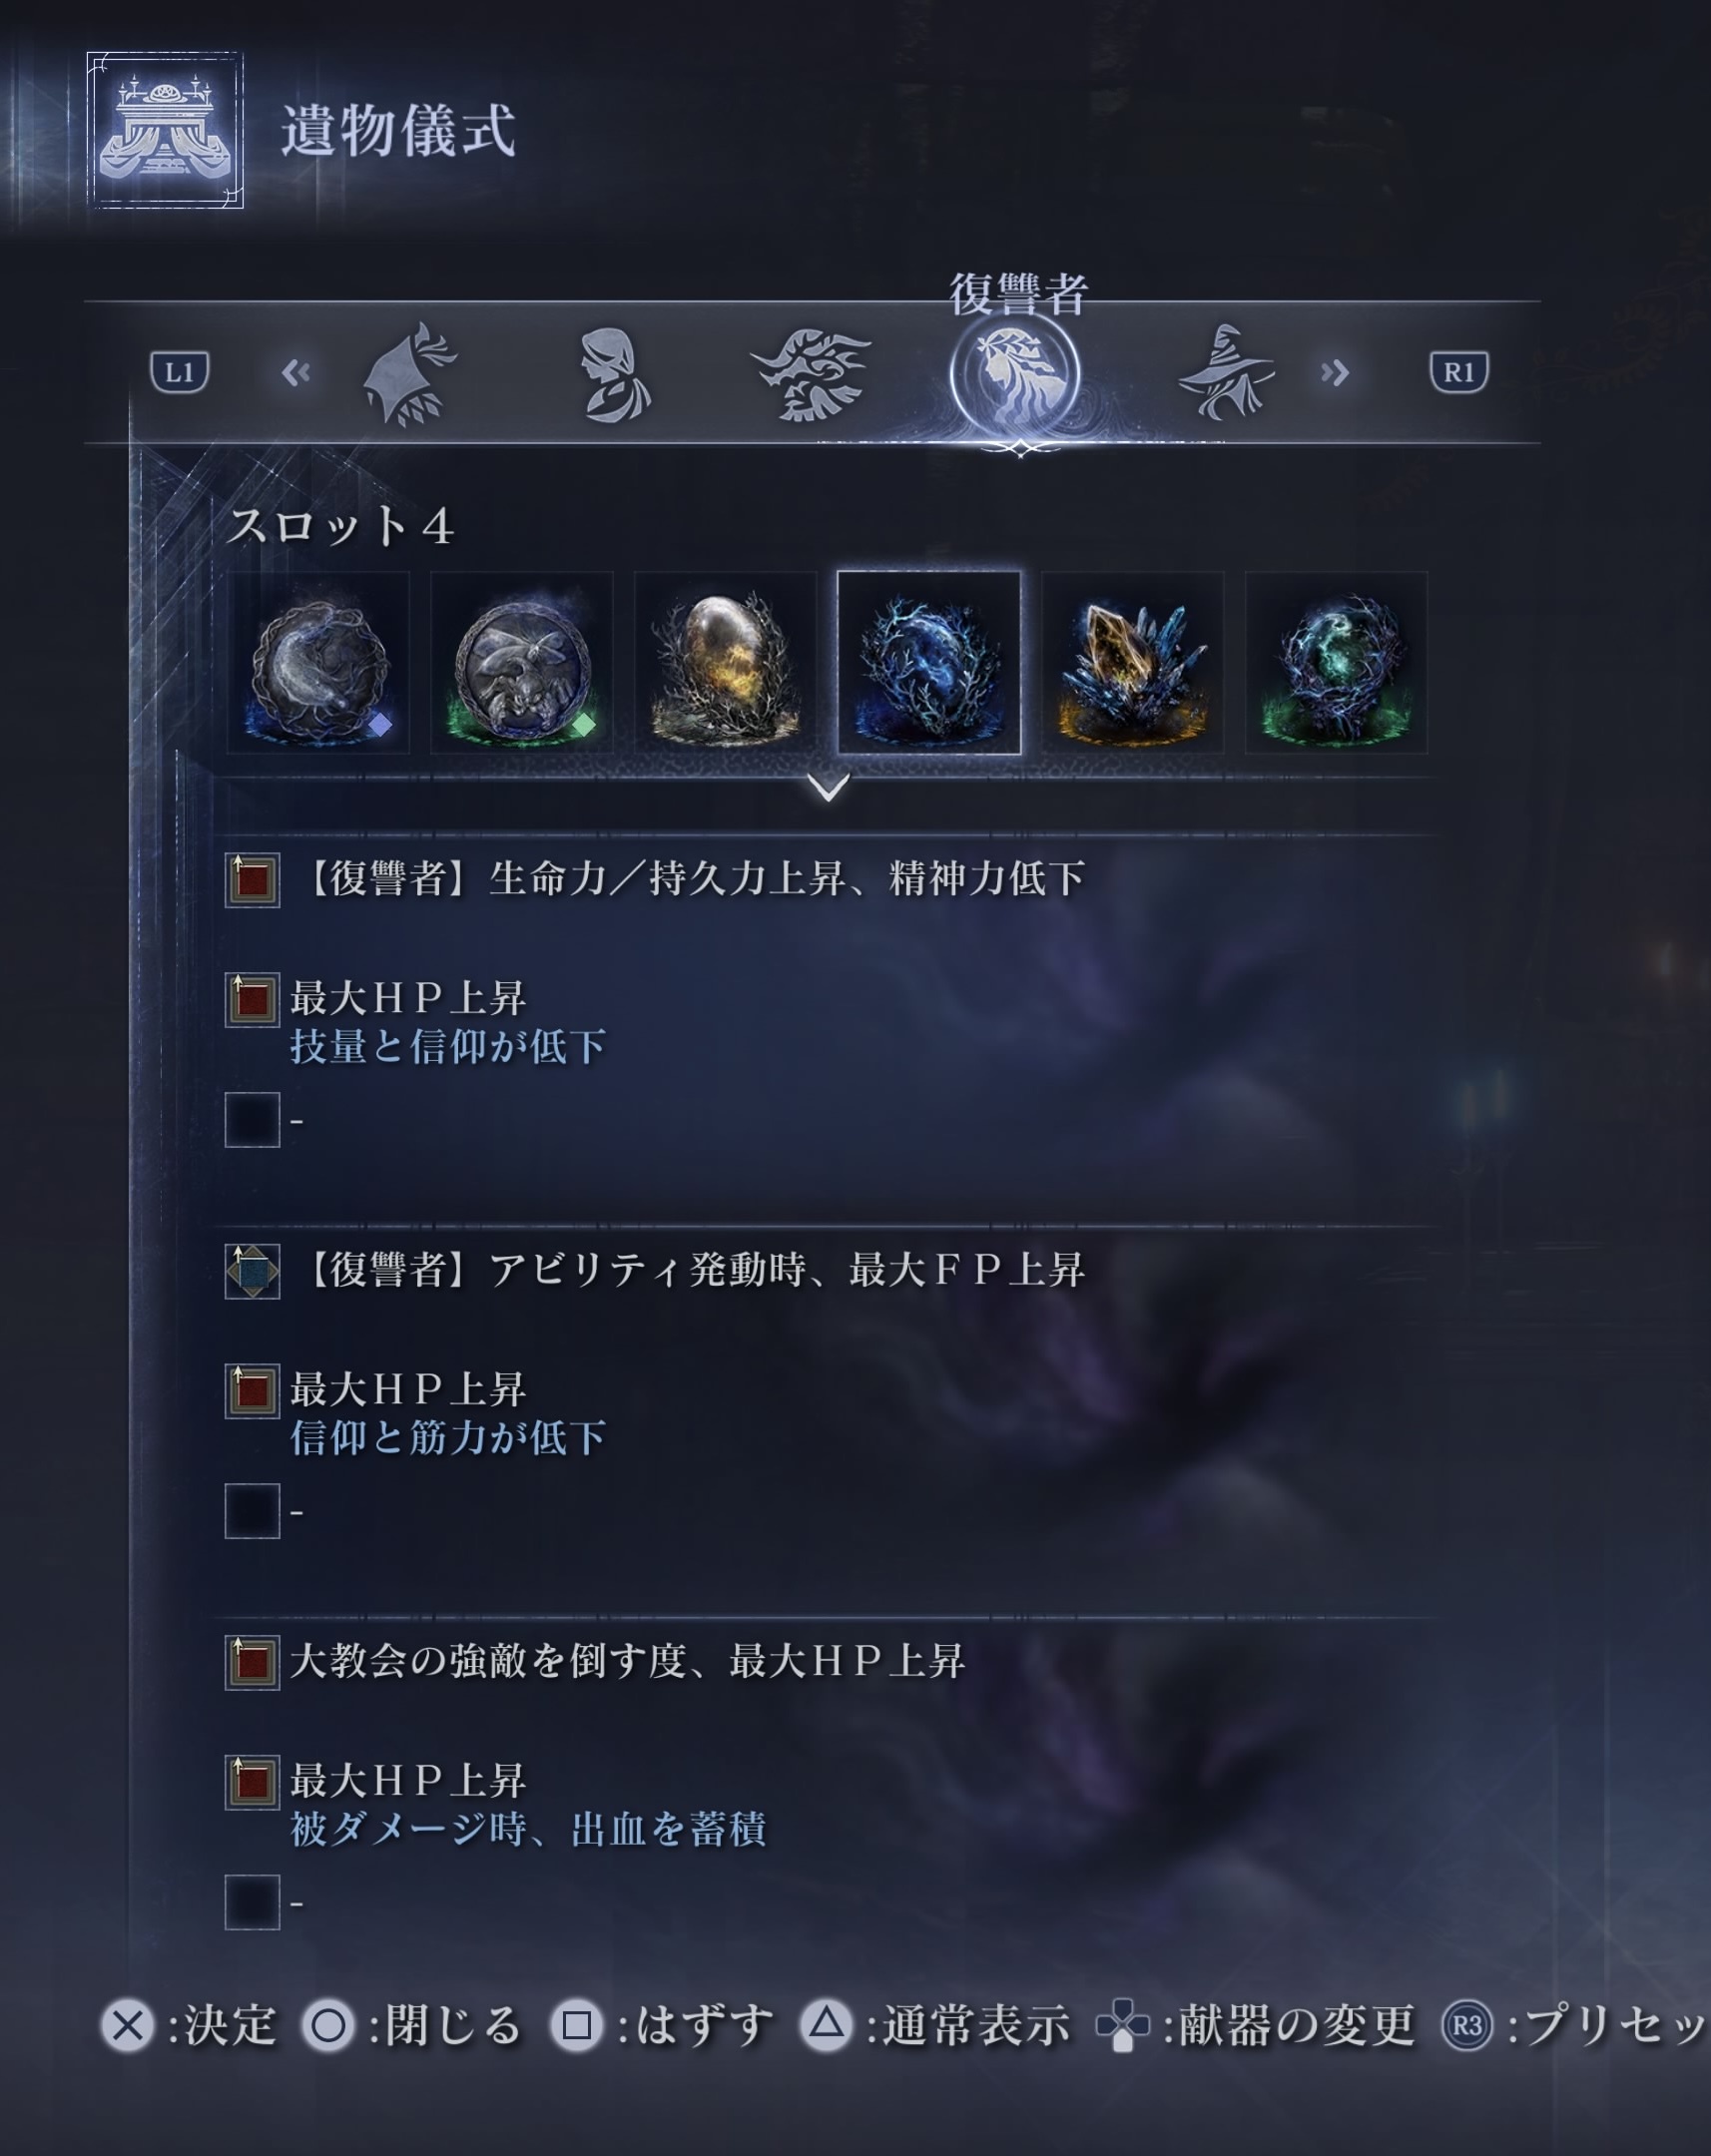Screen dimensions: 1711x2156
Task: Select the feathered cloak character icon
Action: [x=409, y=373]
